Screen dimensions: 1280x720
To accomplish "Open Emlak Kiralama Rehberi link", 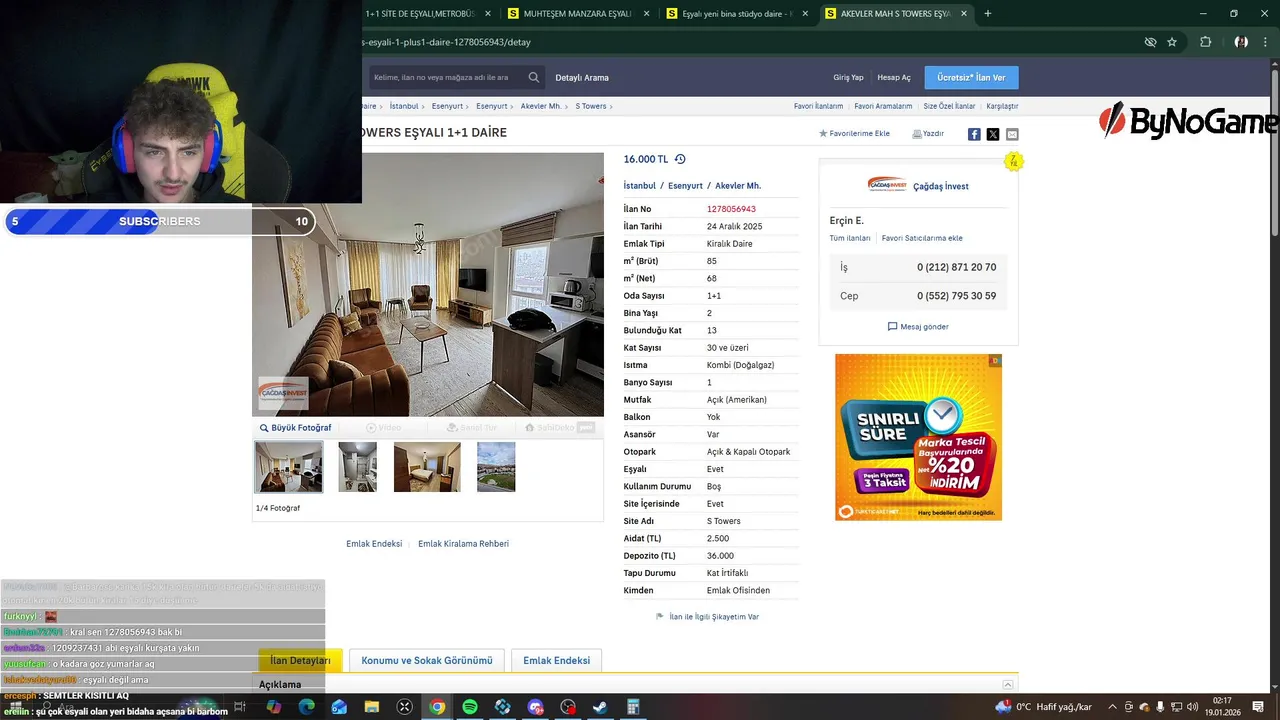I will pos(463,544).
